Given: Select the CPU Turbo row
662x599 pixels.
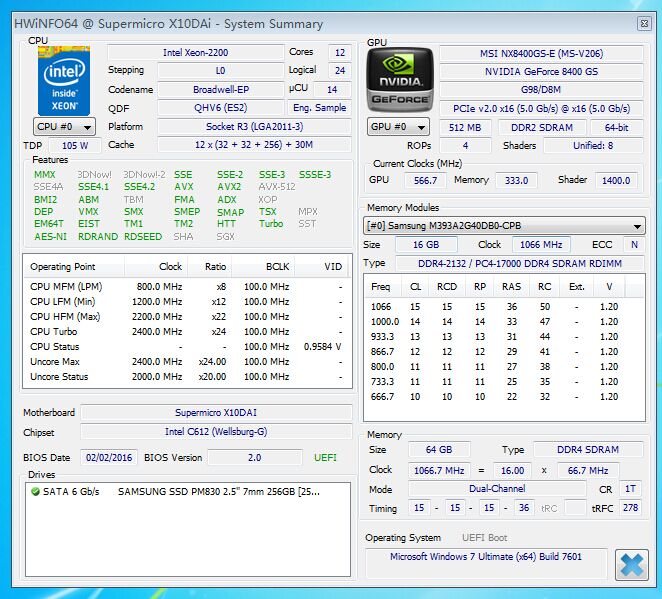Looking at the screenshot, I should (x=187, y=332).
